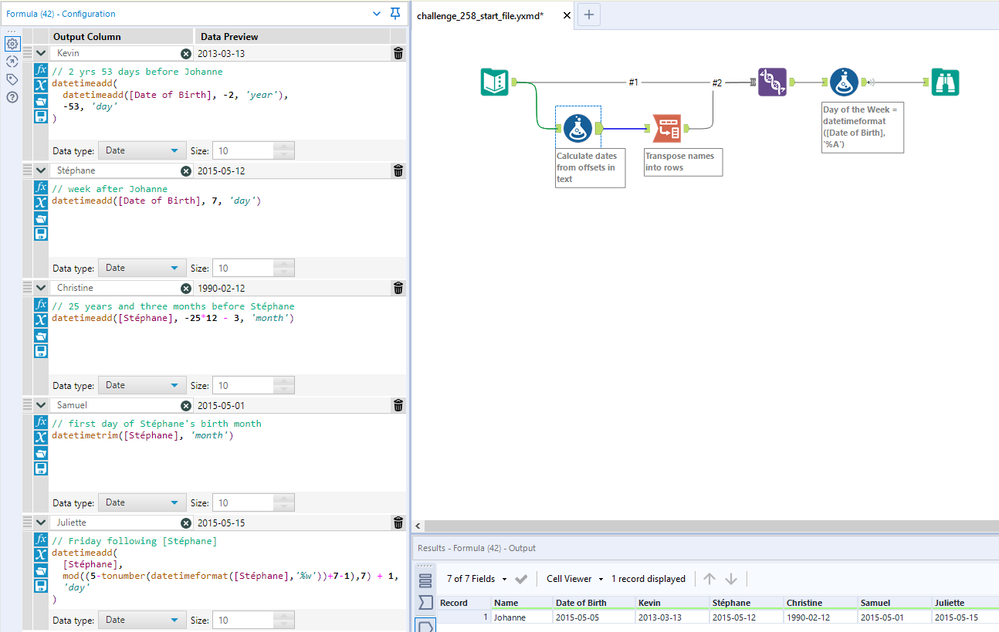999x632 pixels.
Task: Open saved expressions for Kevin expression
Action: point(41,101)
